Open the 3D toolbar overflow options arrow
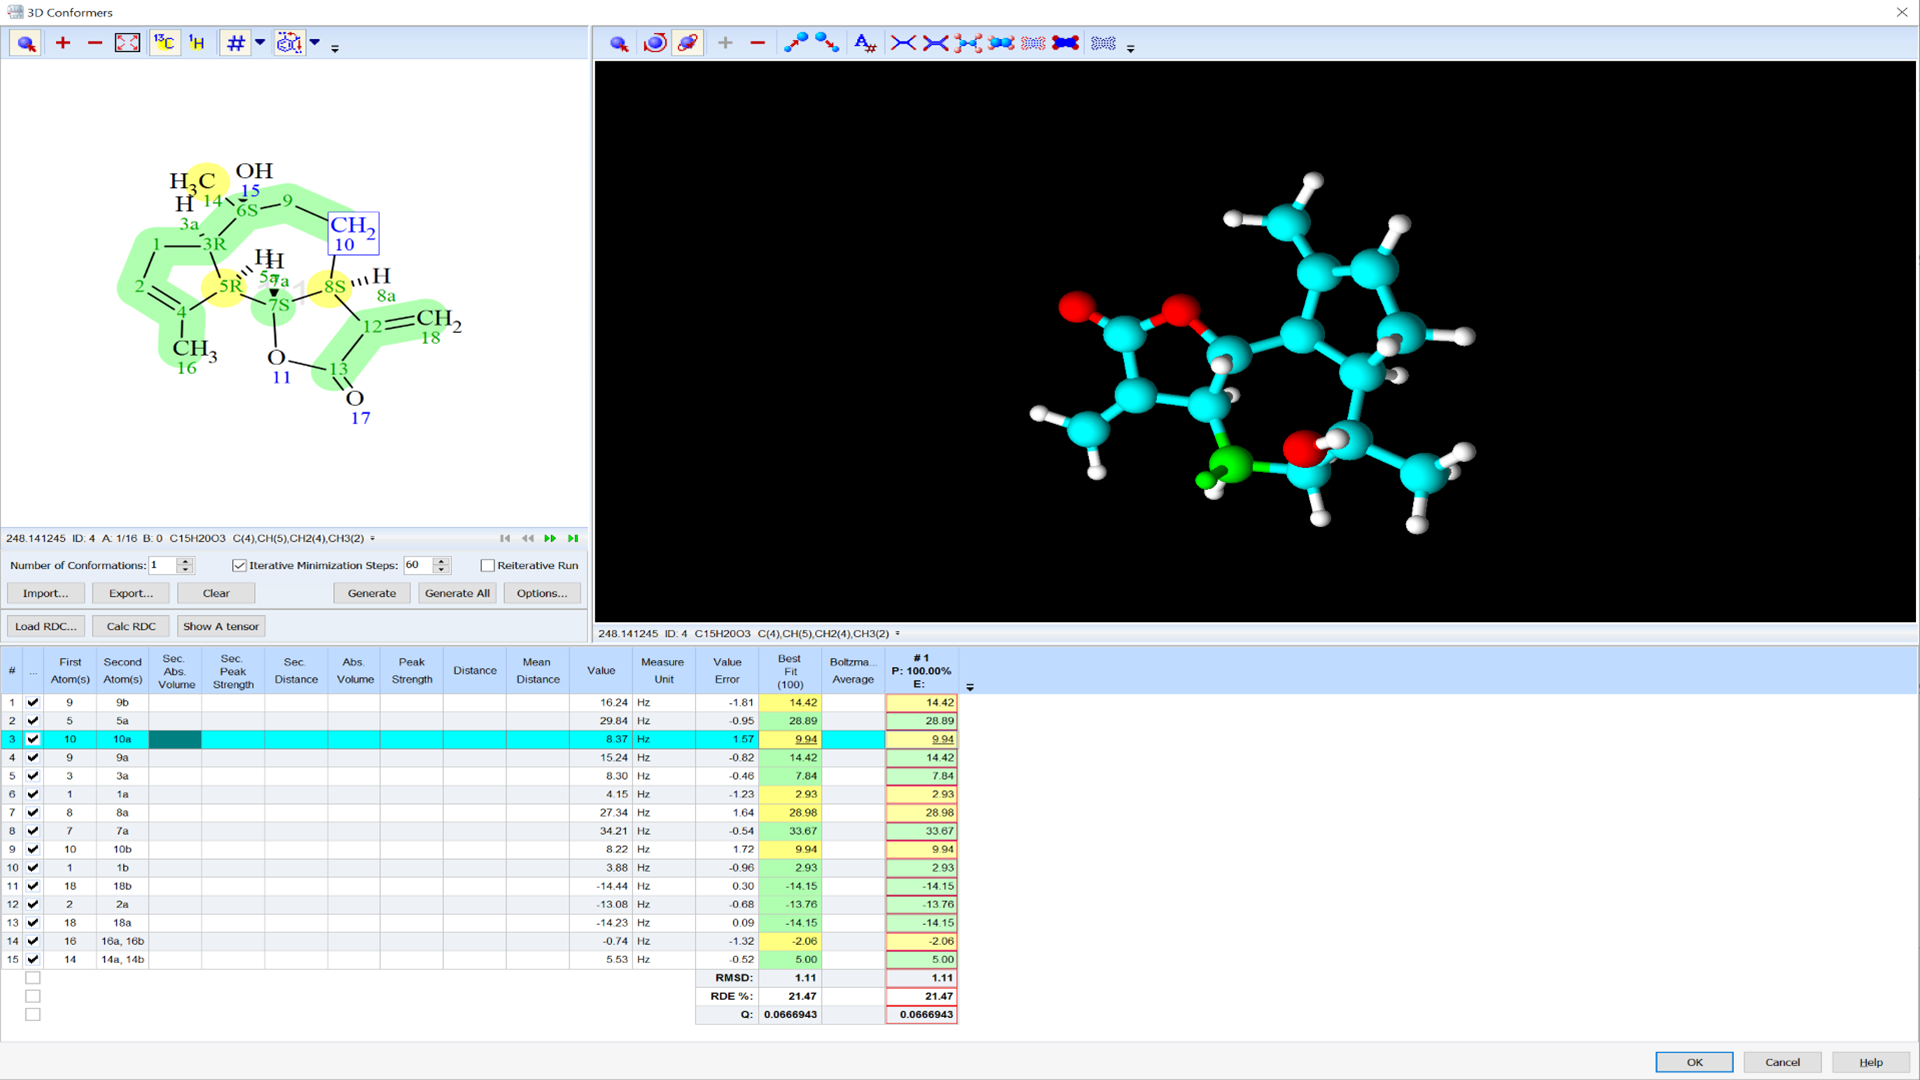This screenshot has height=1080, width=1920. click(1131, 48)
